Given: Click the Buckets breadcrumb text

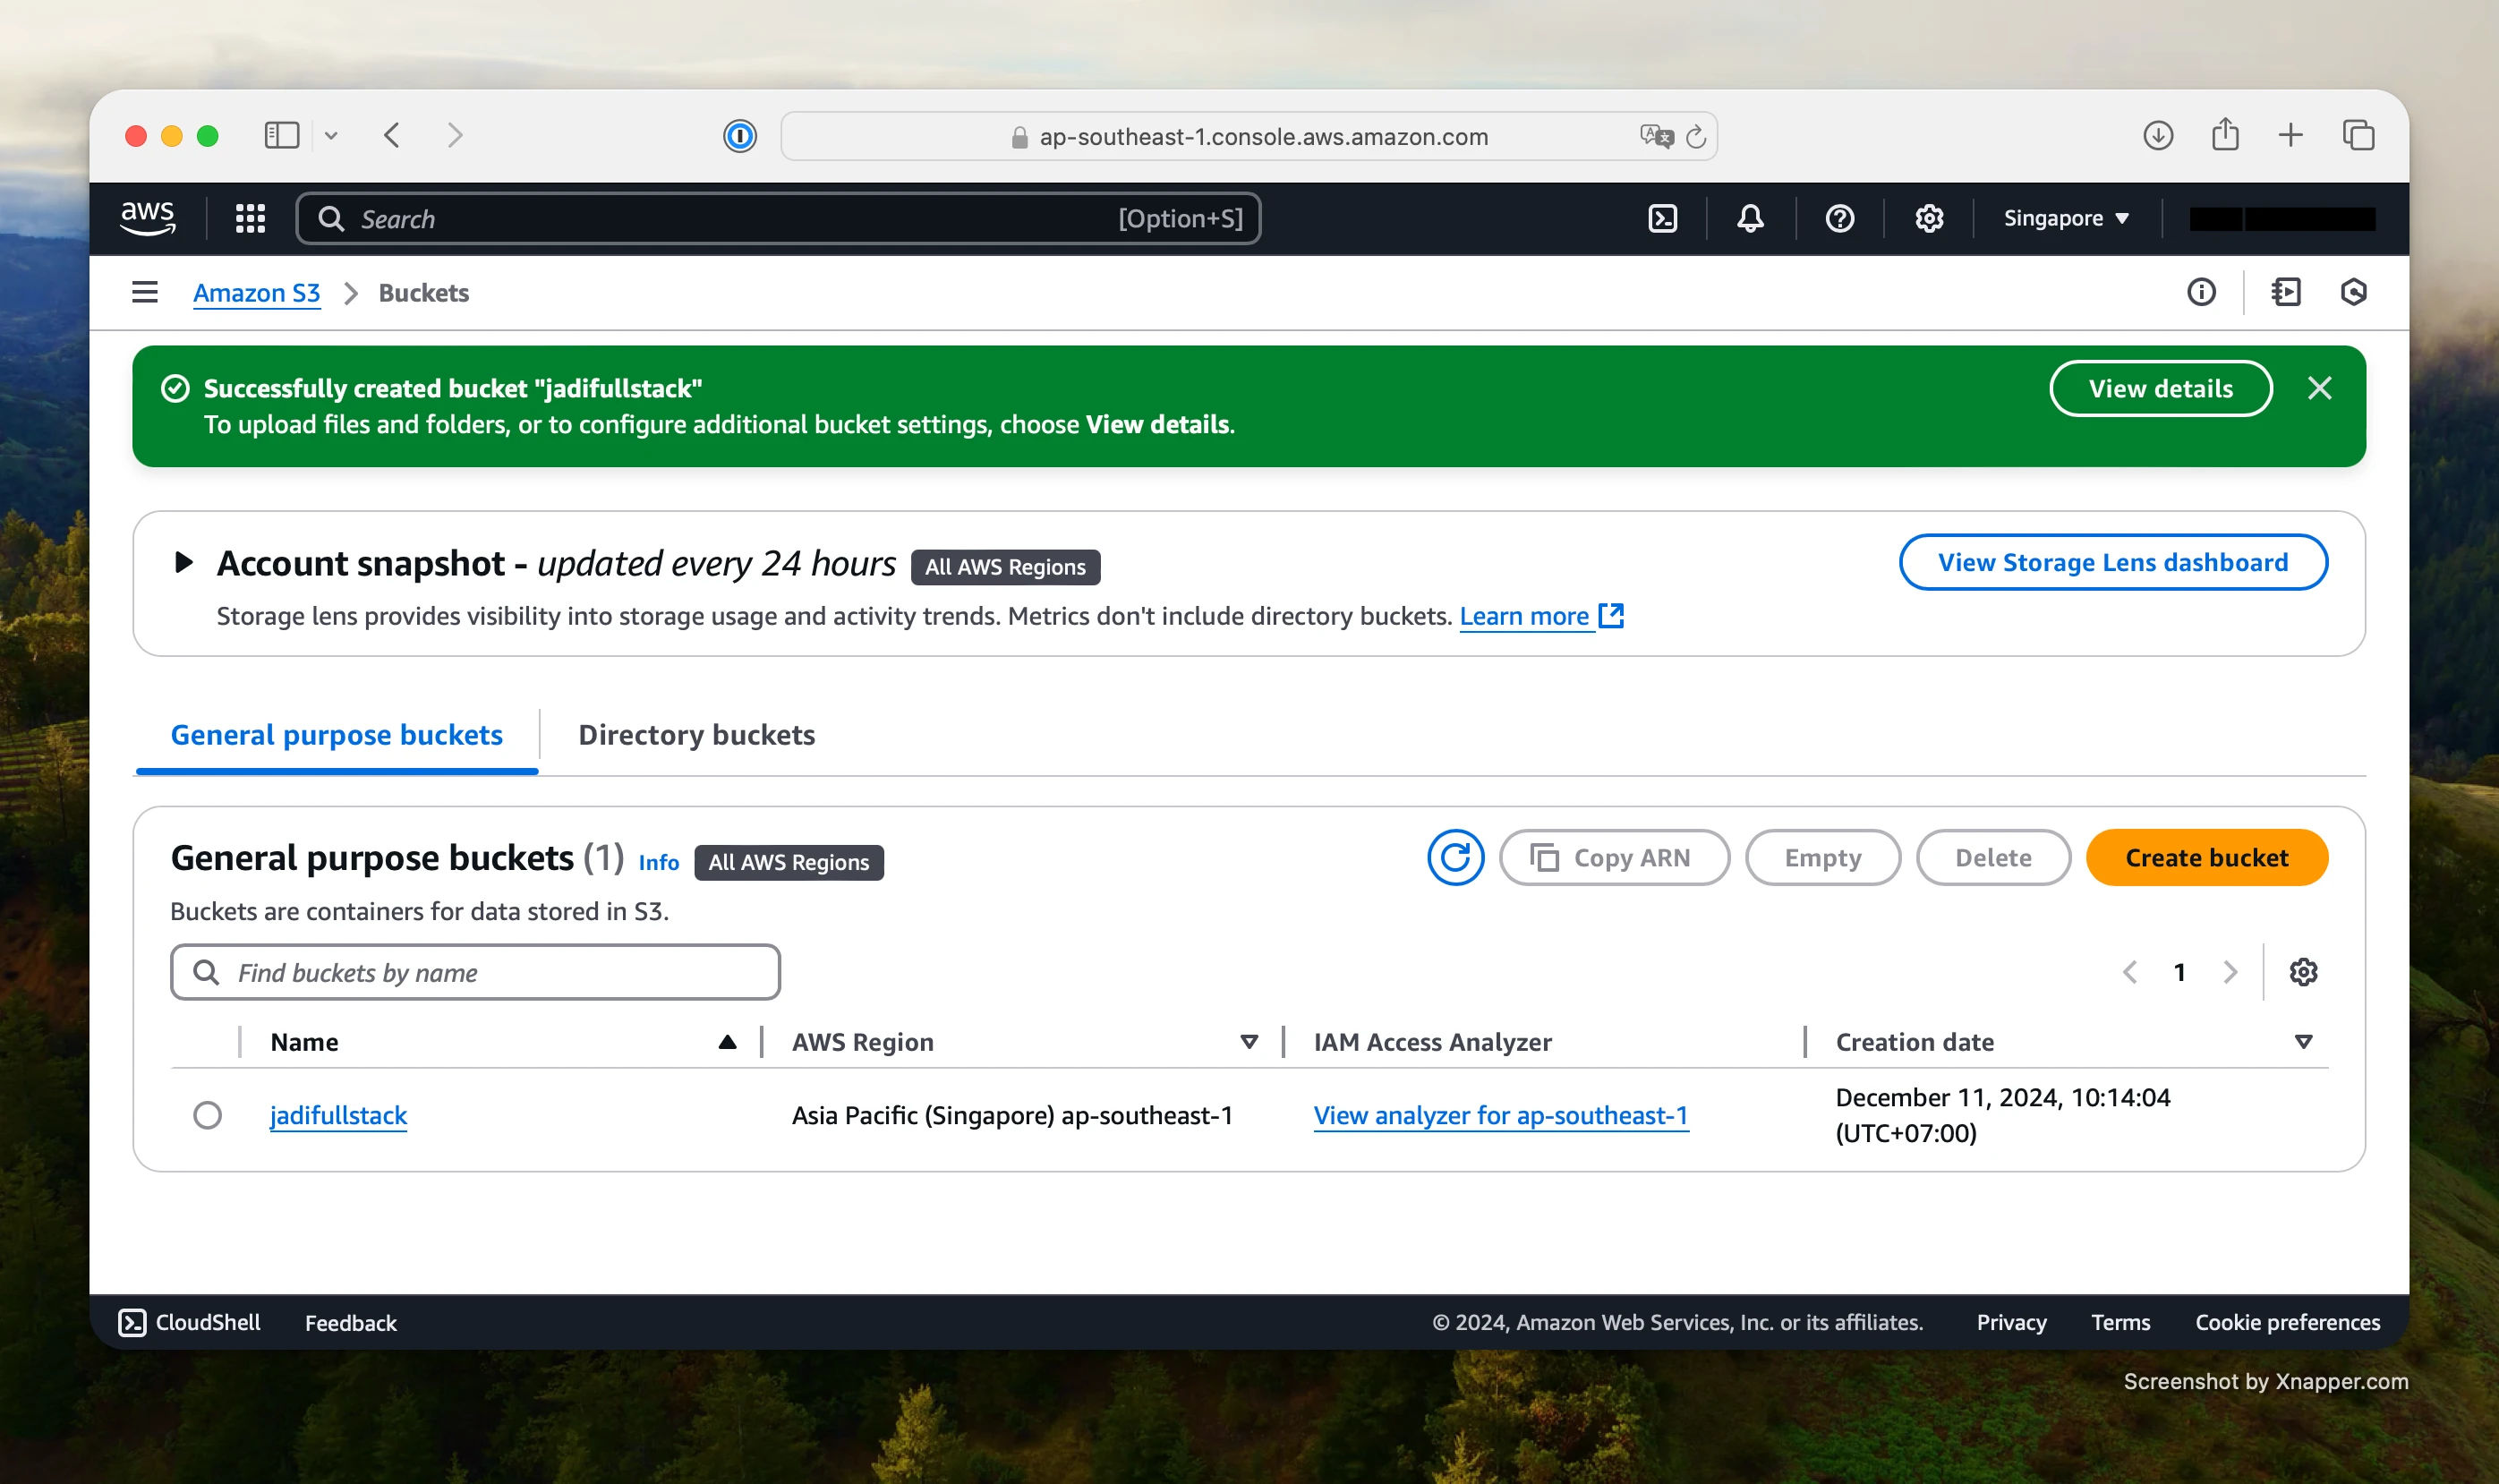Looking at the screenshot, I should [x=423, y=293].
